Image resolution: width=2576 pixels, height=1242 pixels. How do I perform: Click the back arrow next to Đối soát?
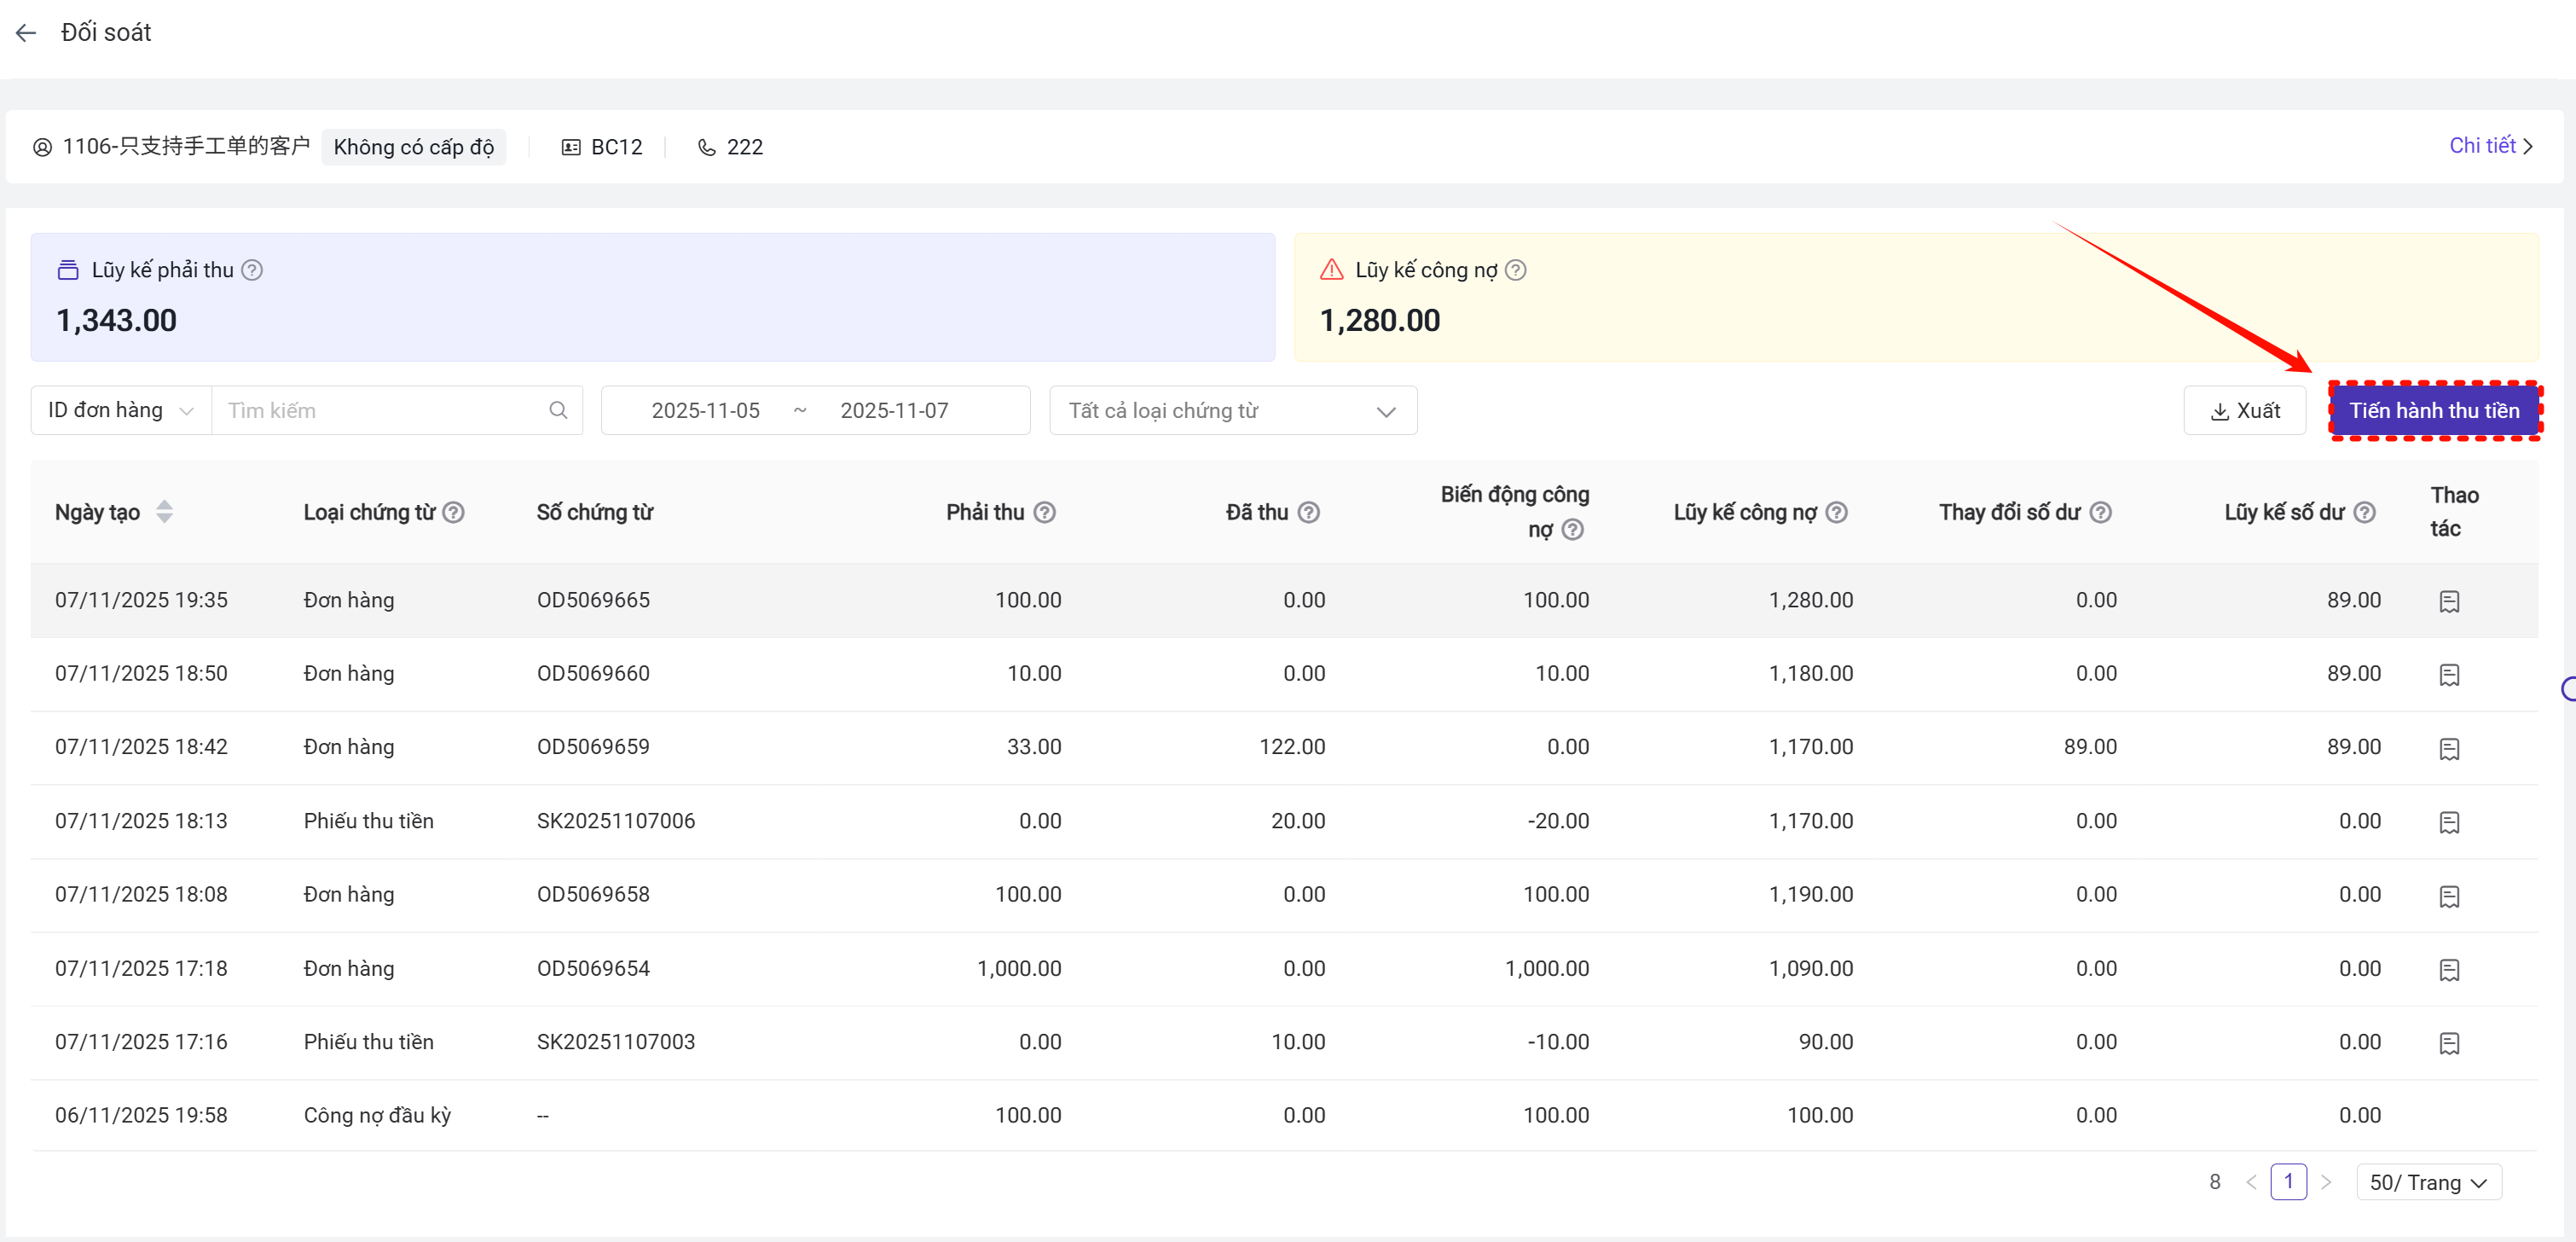26,33
